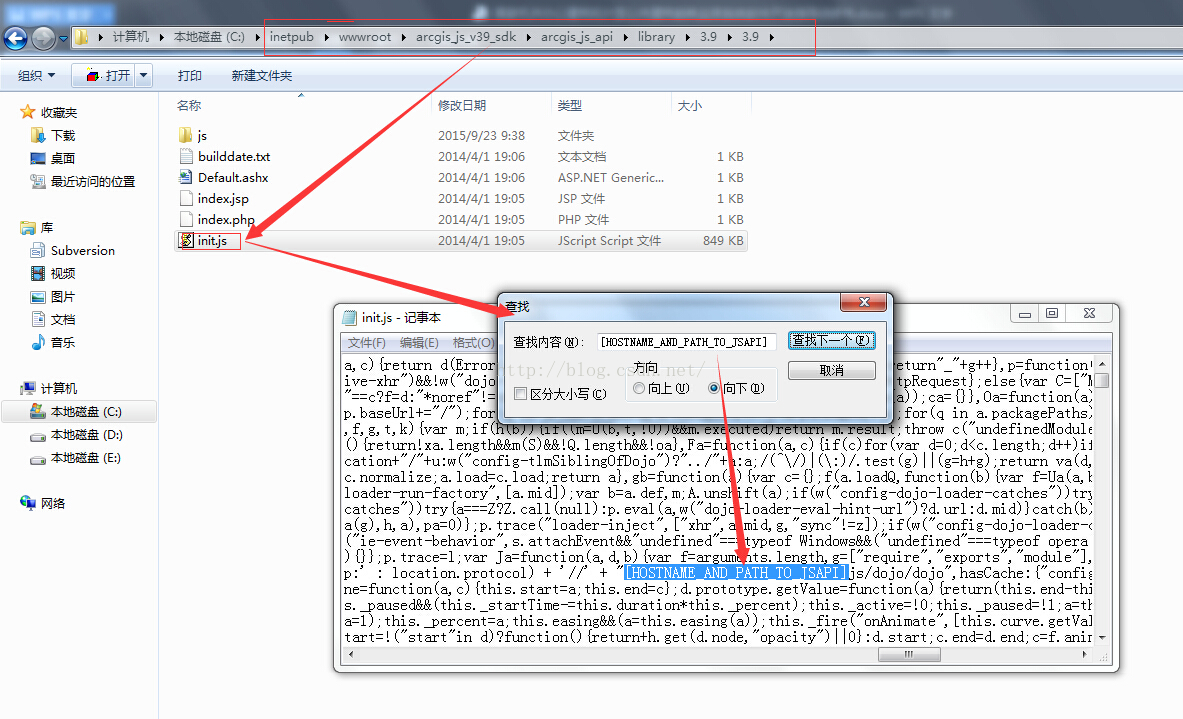The height and width of the screenshot is (719, 1183).
Task: Select 向上 search direction radio button
Action: tap(639, 388)
